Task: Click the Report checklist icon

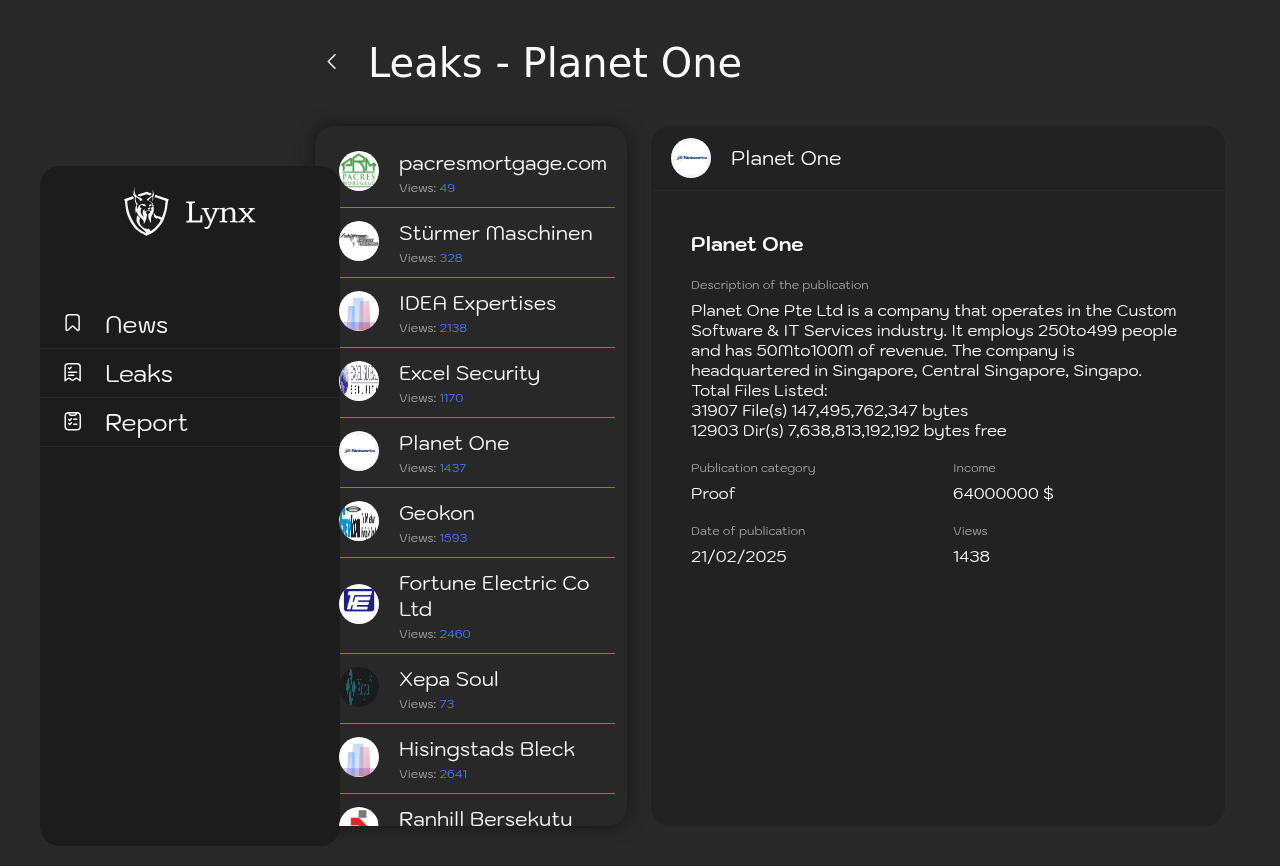Action: [73, 421]
